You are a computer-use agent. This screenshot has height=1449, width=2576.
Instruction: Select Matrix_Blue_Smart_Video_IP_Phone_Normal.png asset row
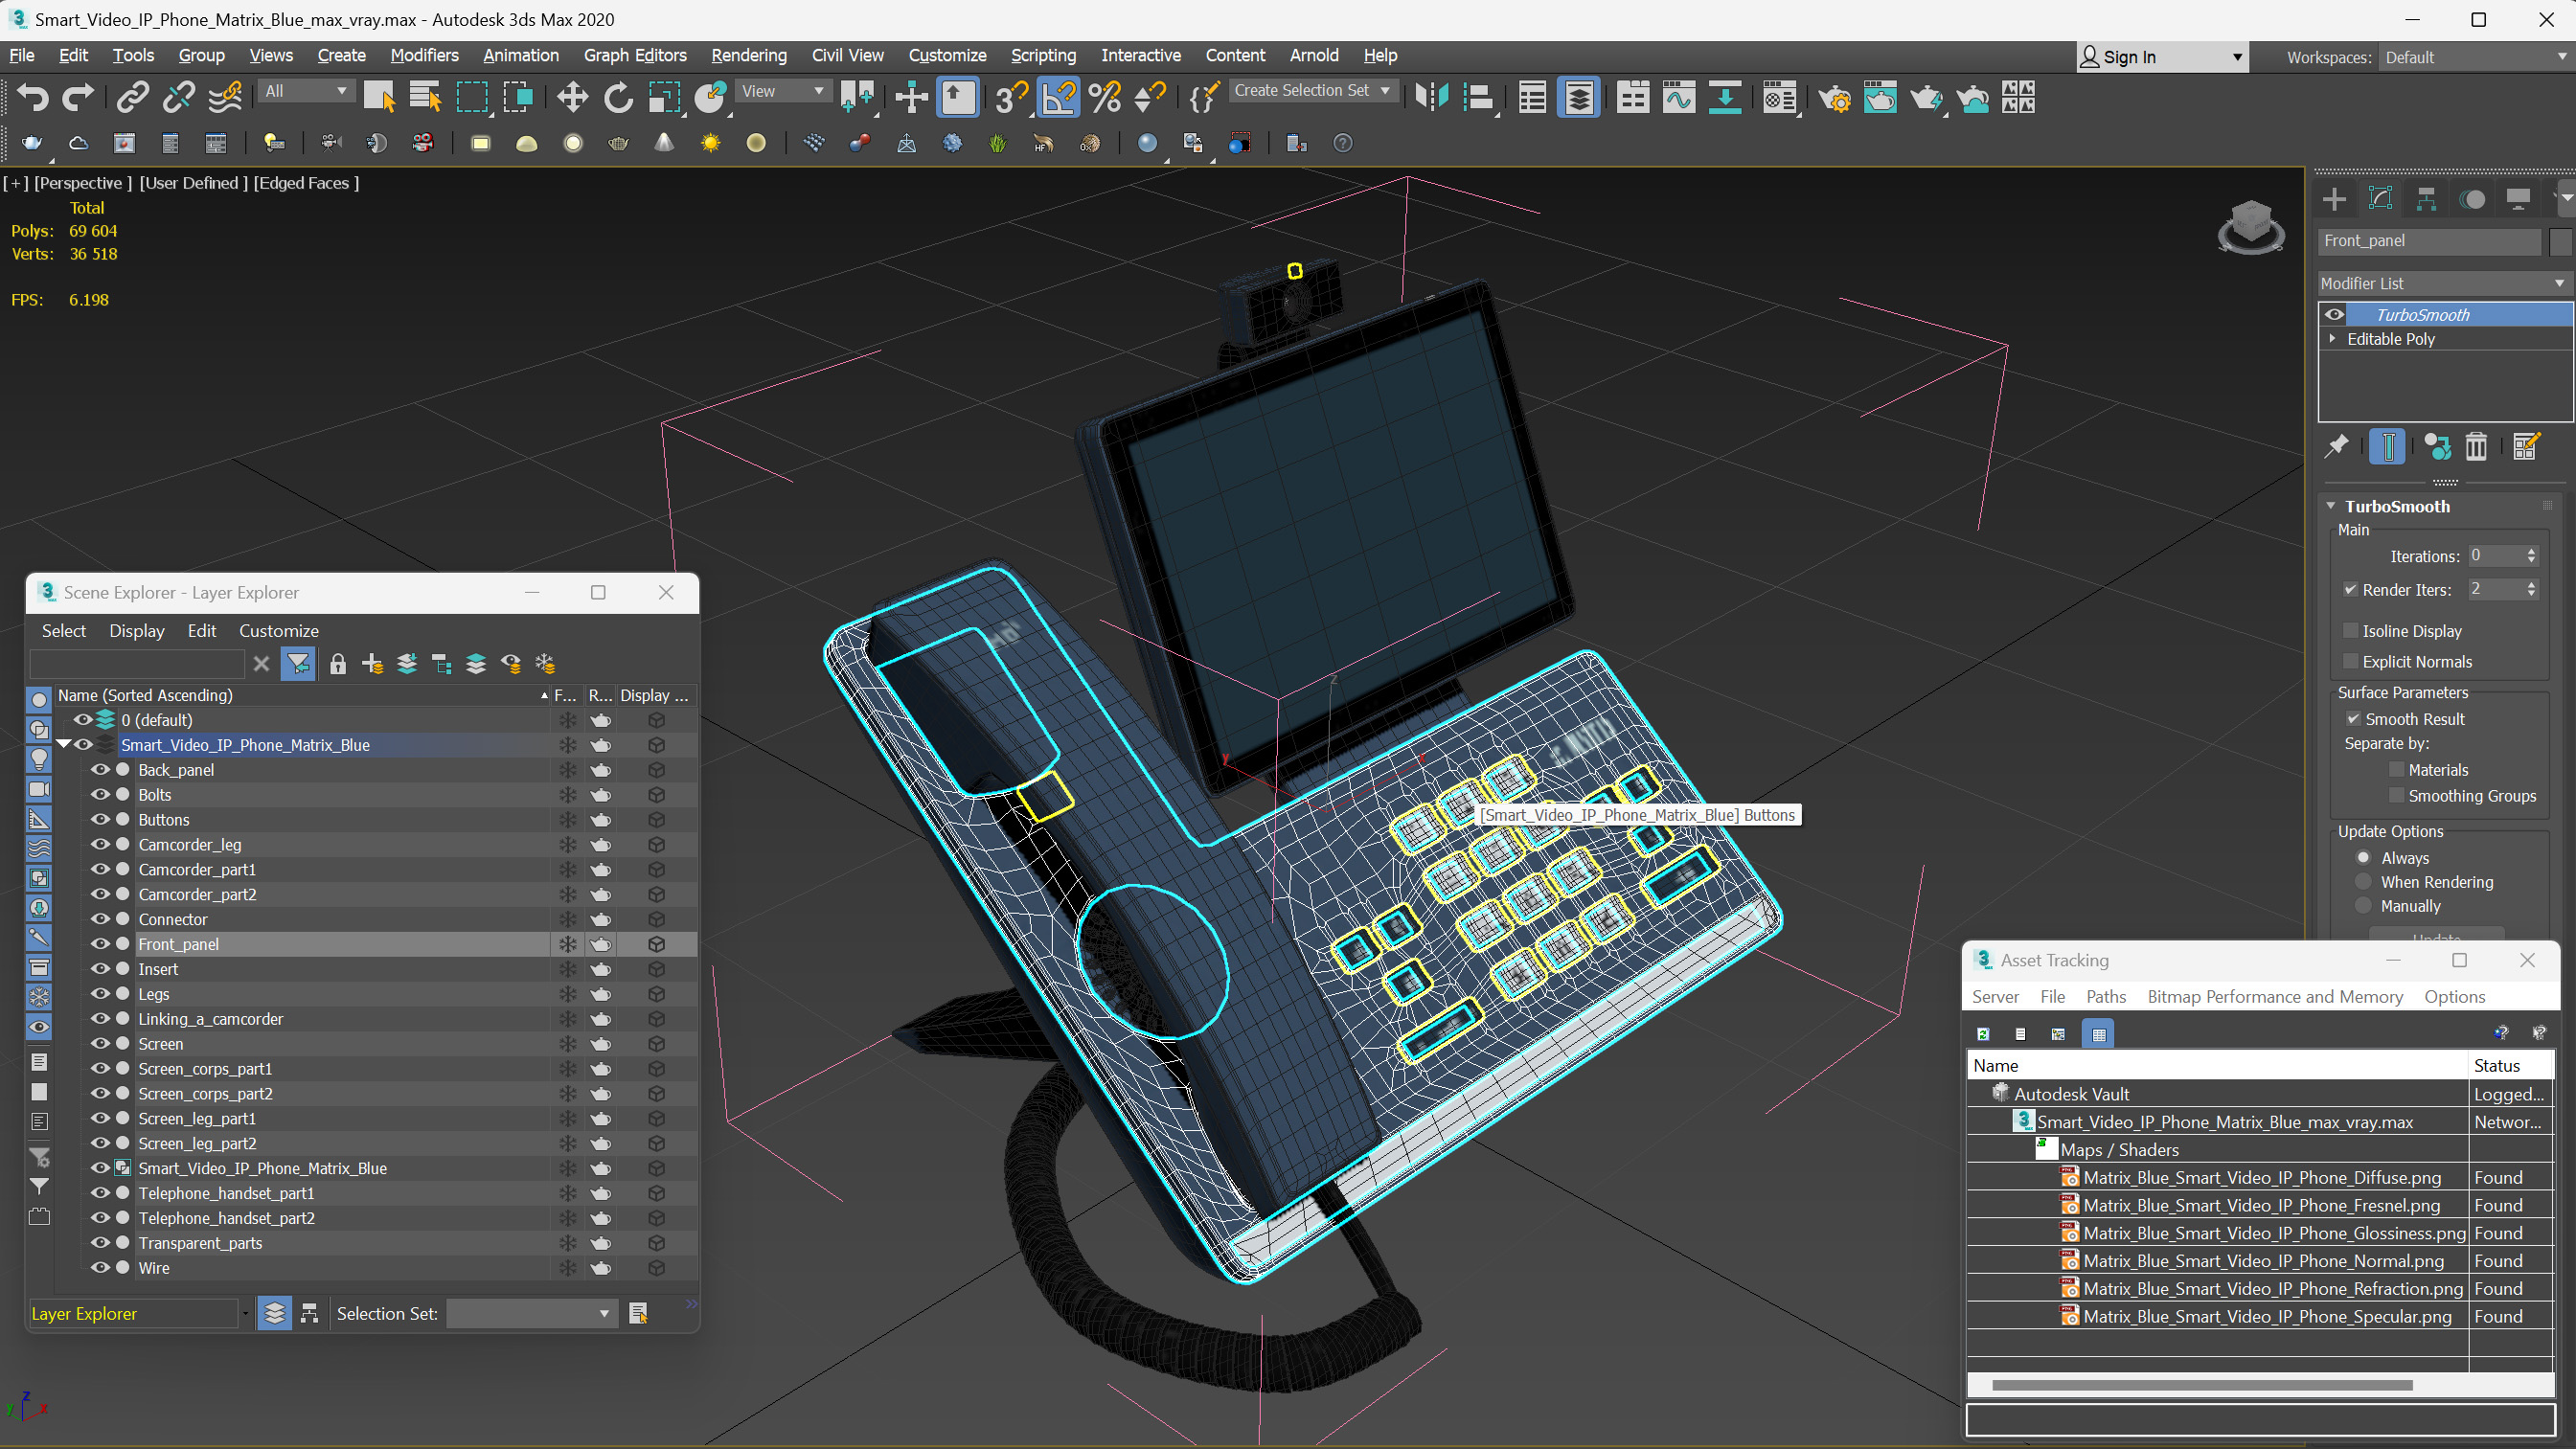coord(2262,1261)
